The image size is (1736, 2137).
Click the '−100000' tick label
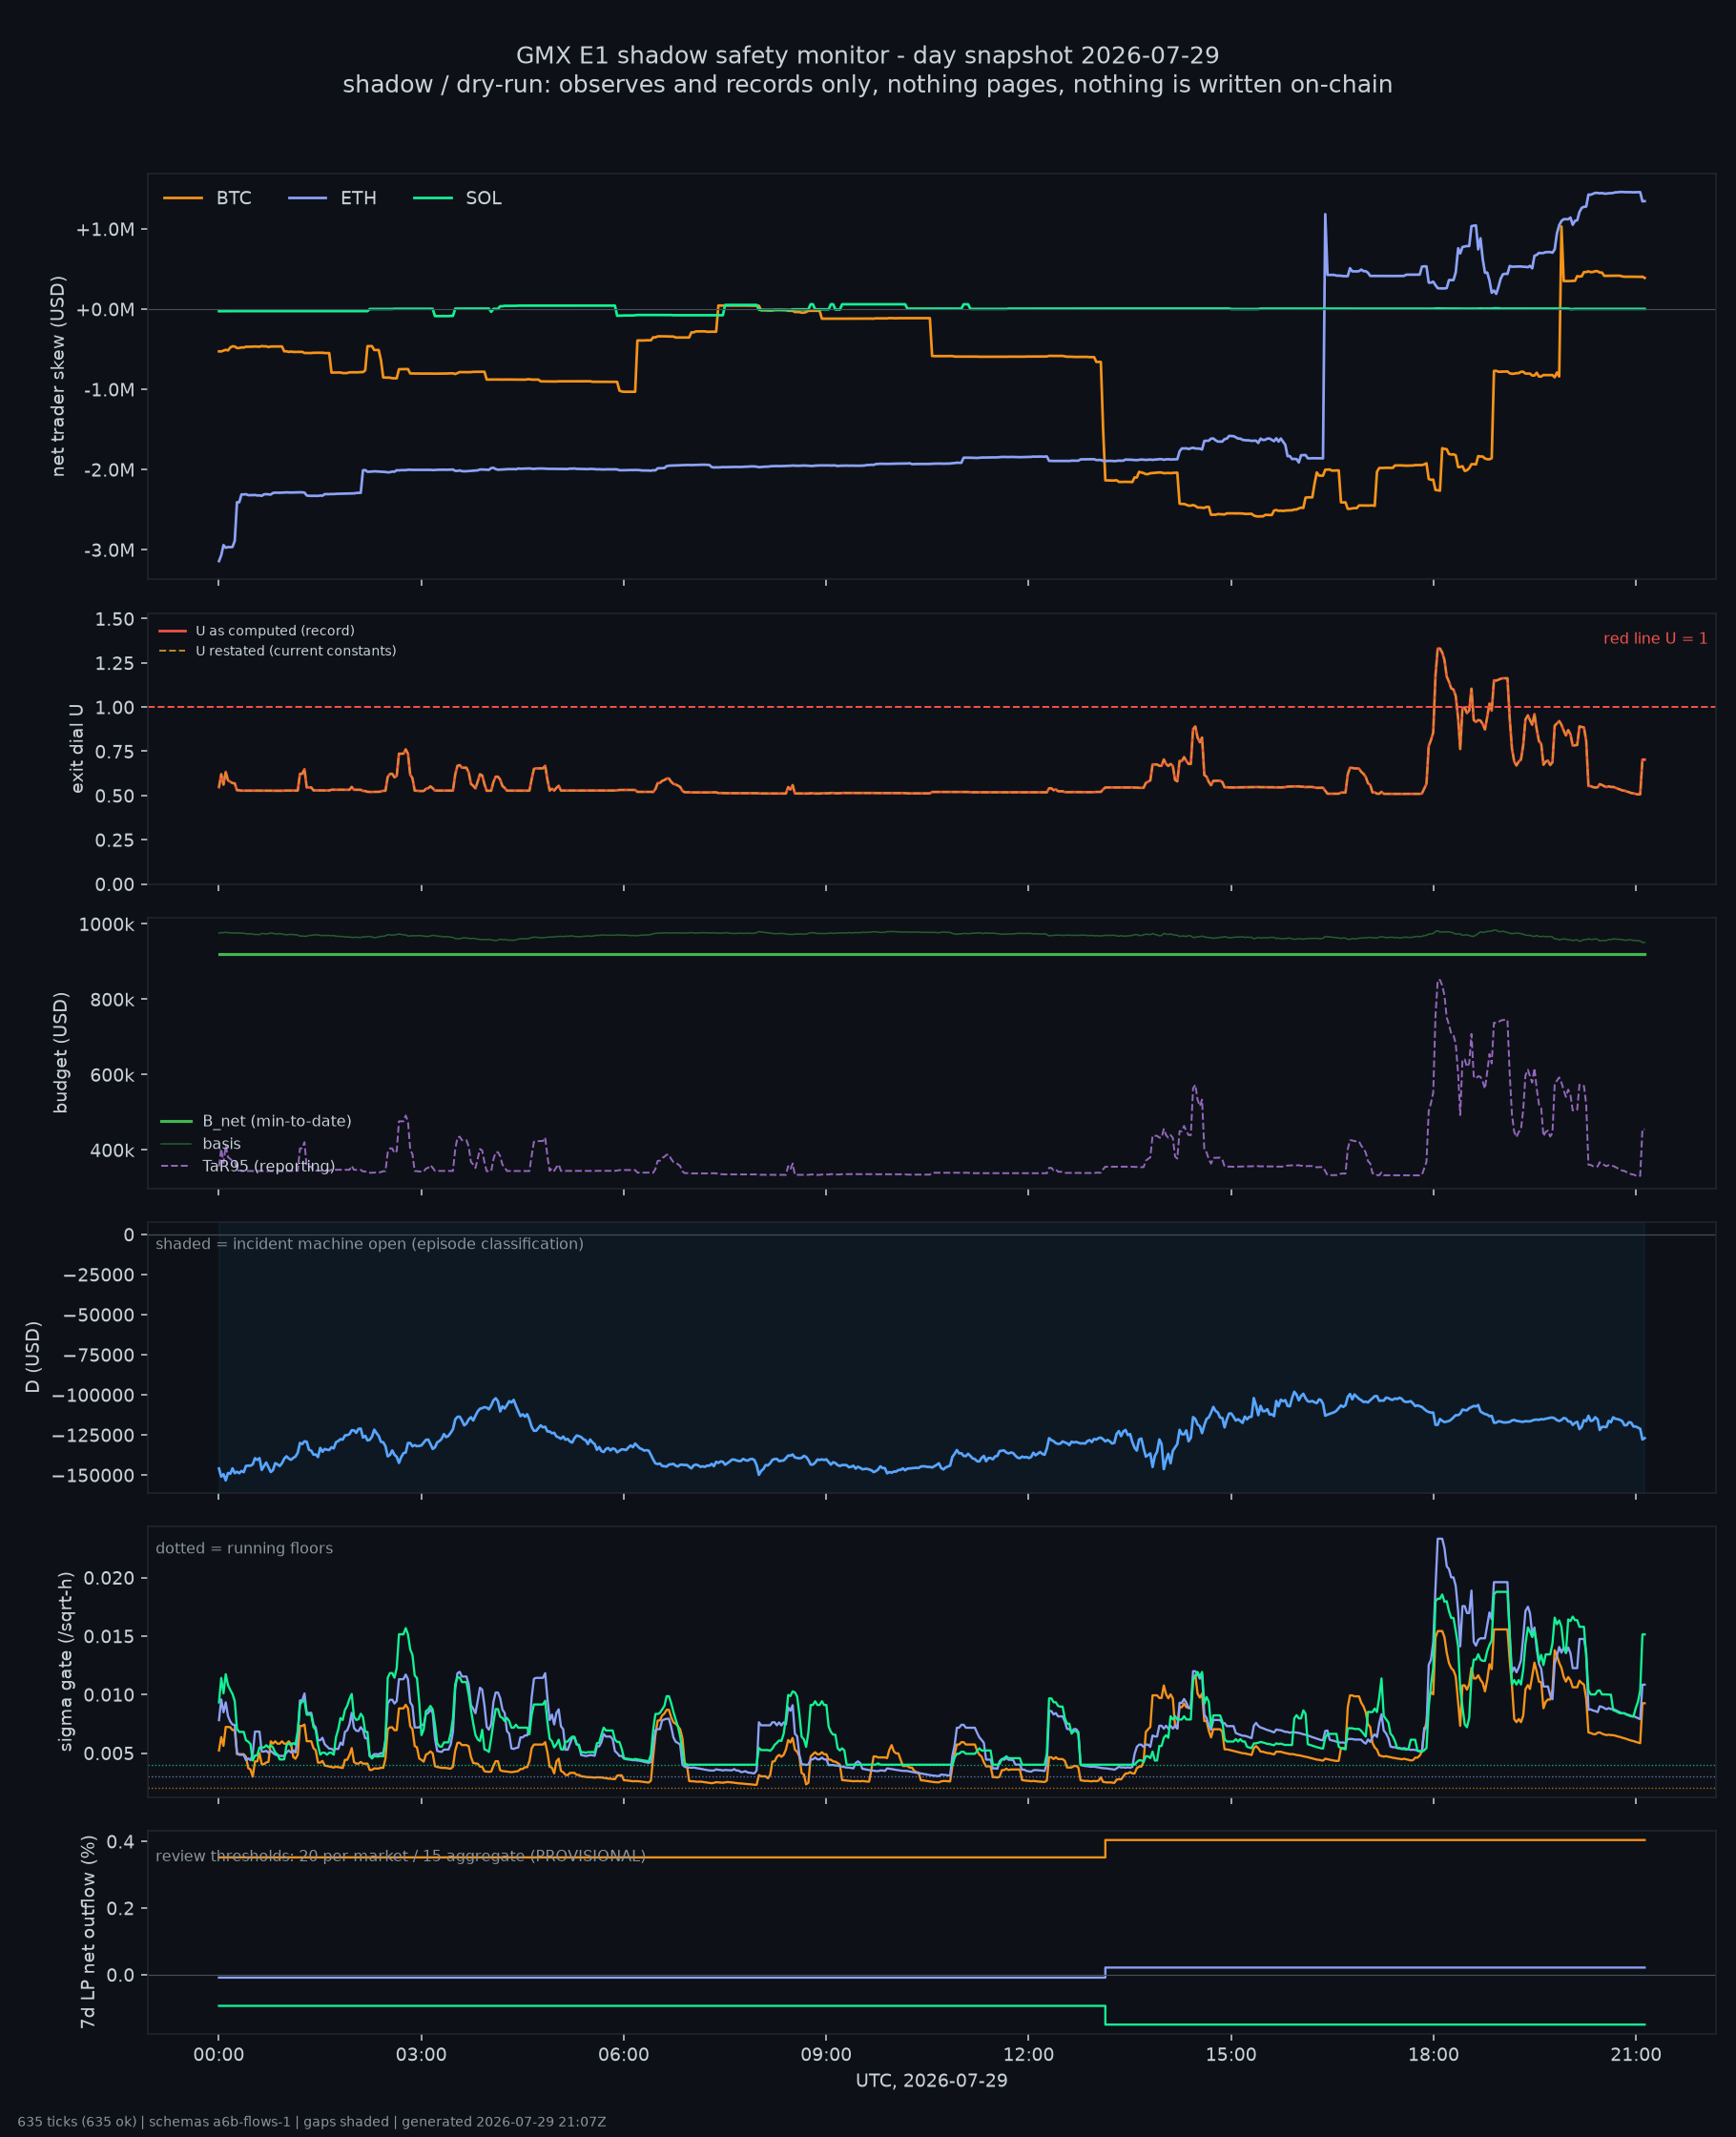[94, 1395]
